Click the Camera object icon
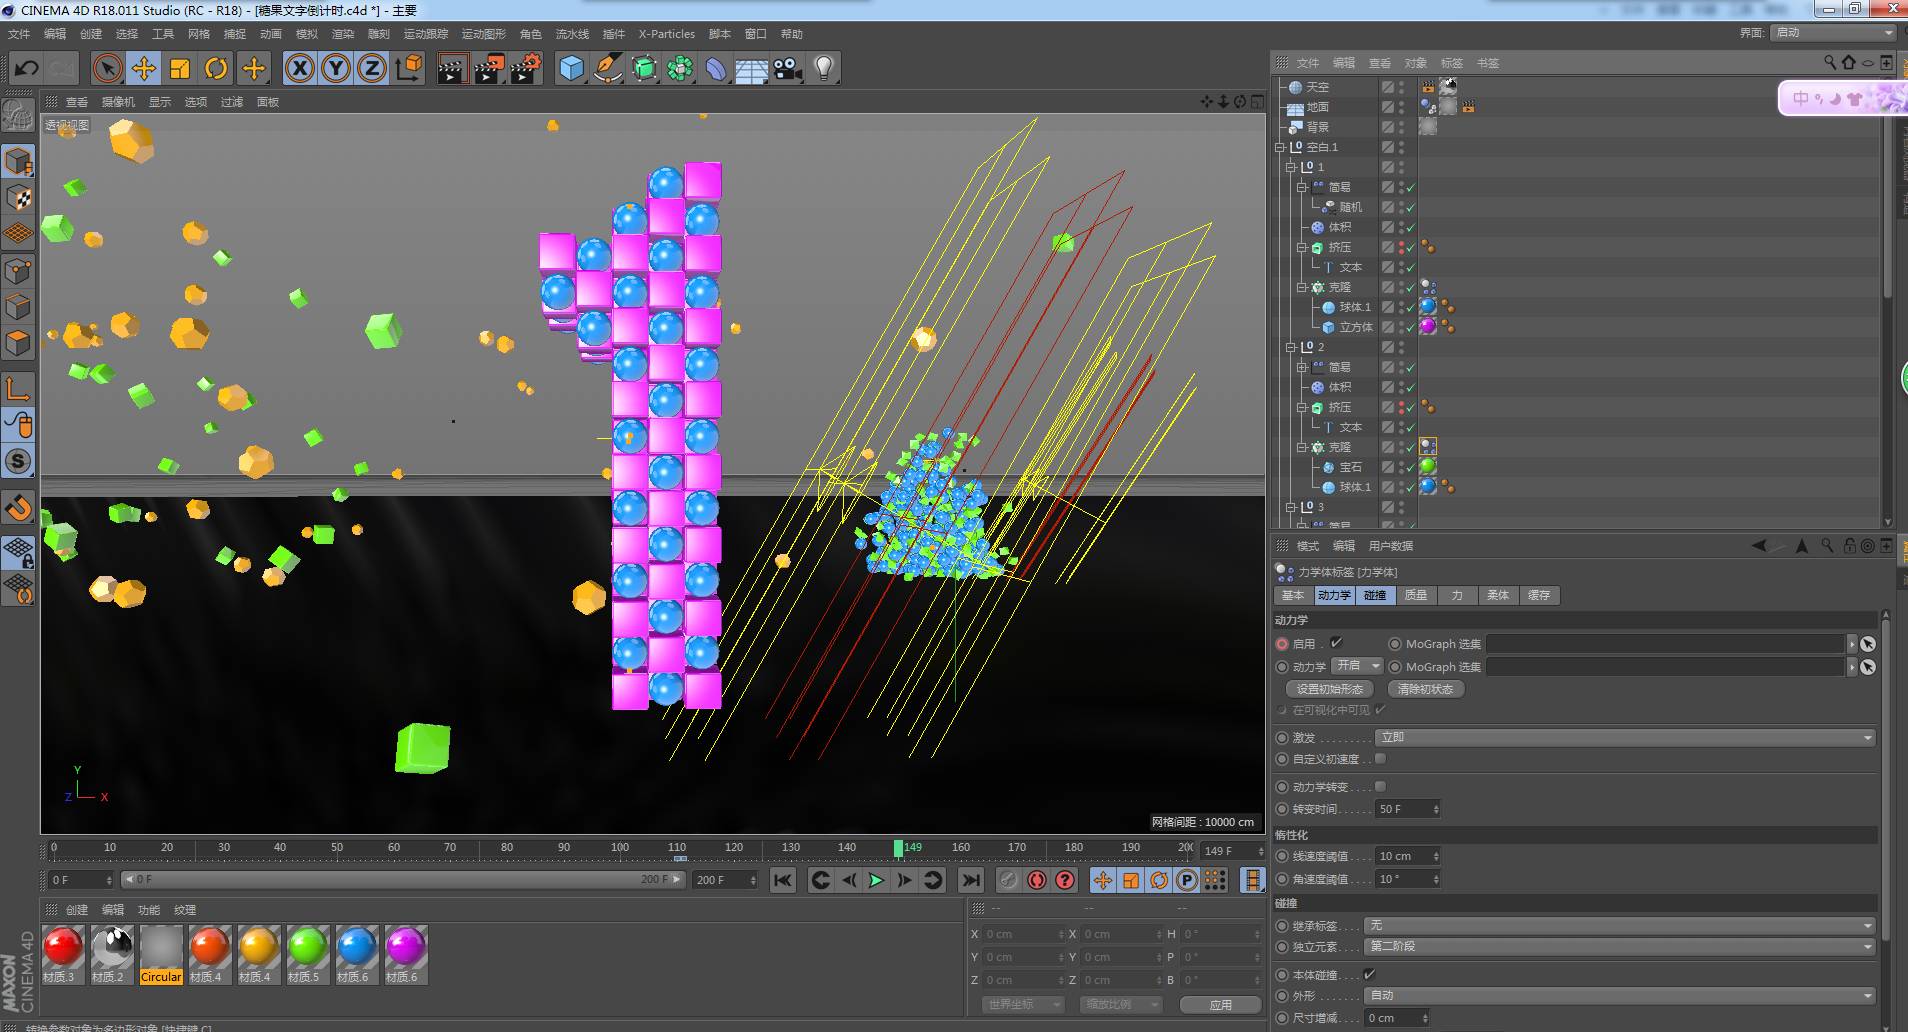 [x=788, y=69]
